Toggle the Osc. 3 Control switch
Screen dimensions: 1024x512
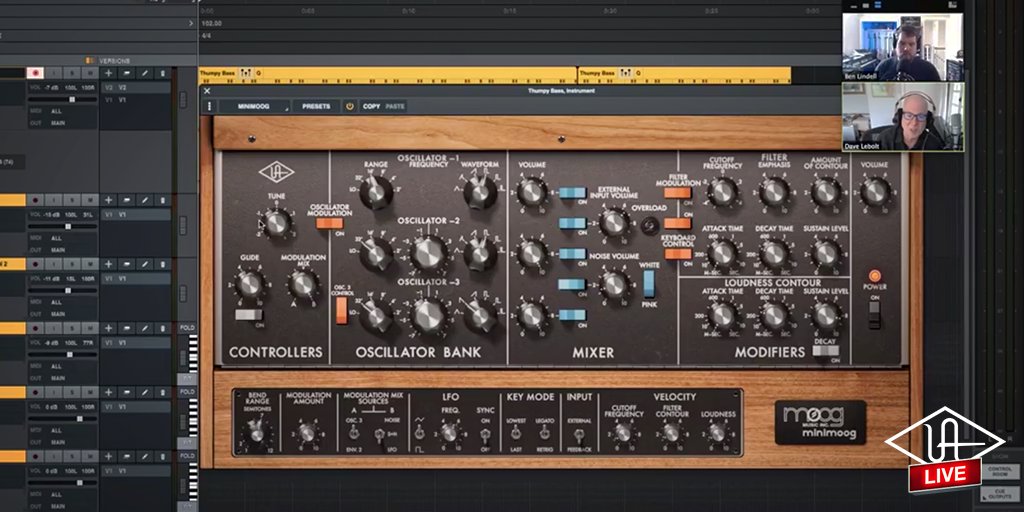click(x=342, y=310)
